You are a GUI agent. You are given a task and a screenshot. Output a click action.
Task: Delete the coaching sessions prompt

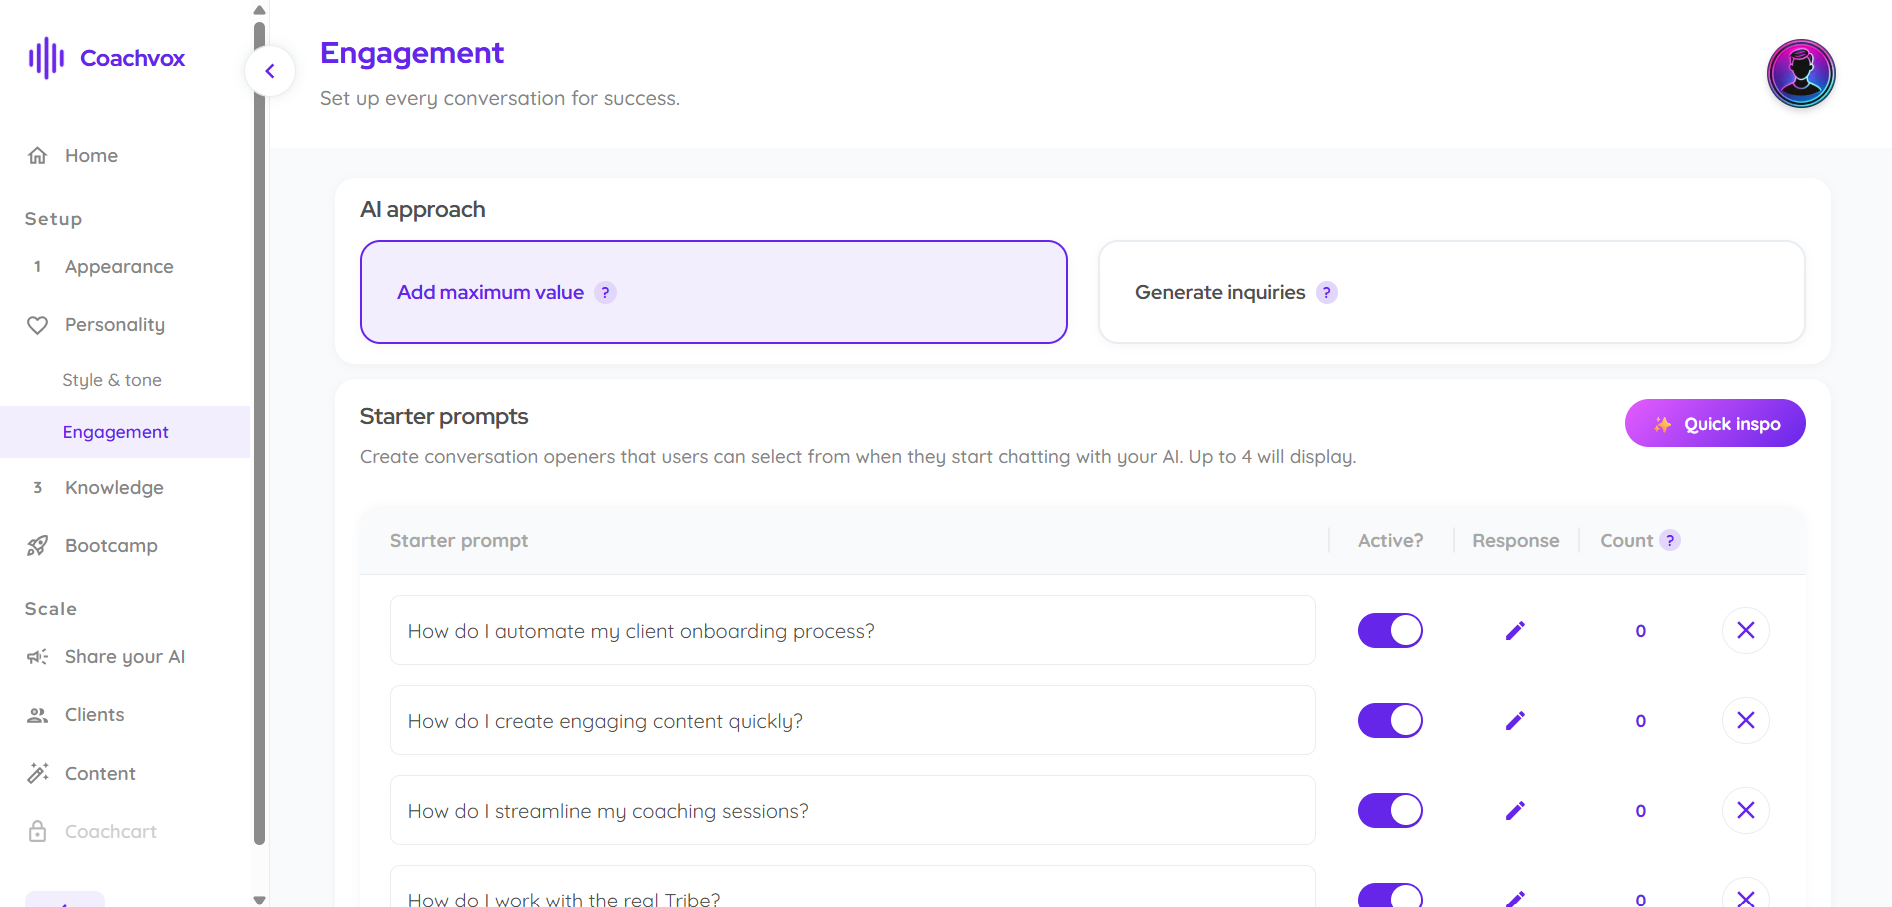[x=1746, y=811]
